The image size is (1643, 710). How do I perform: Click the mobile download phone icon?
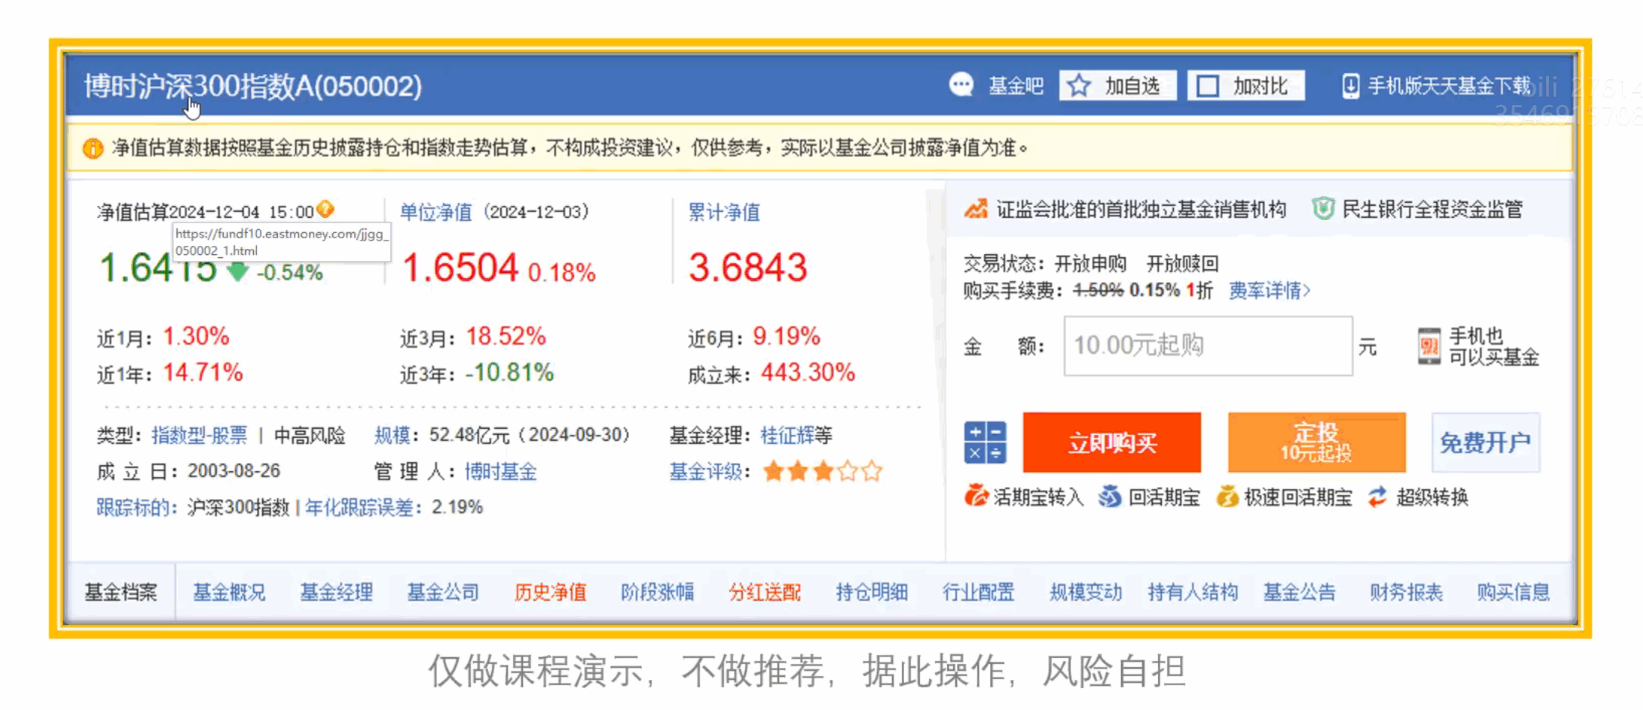point(1350,86)
